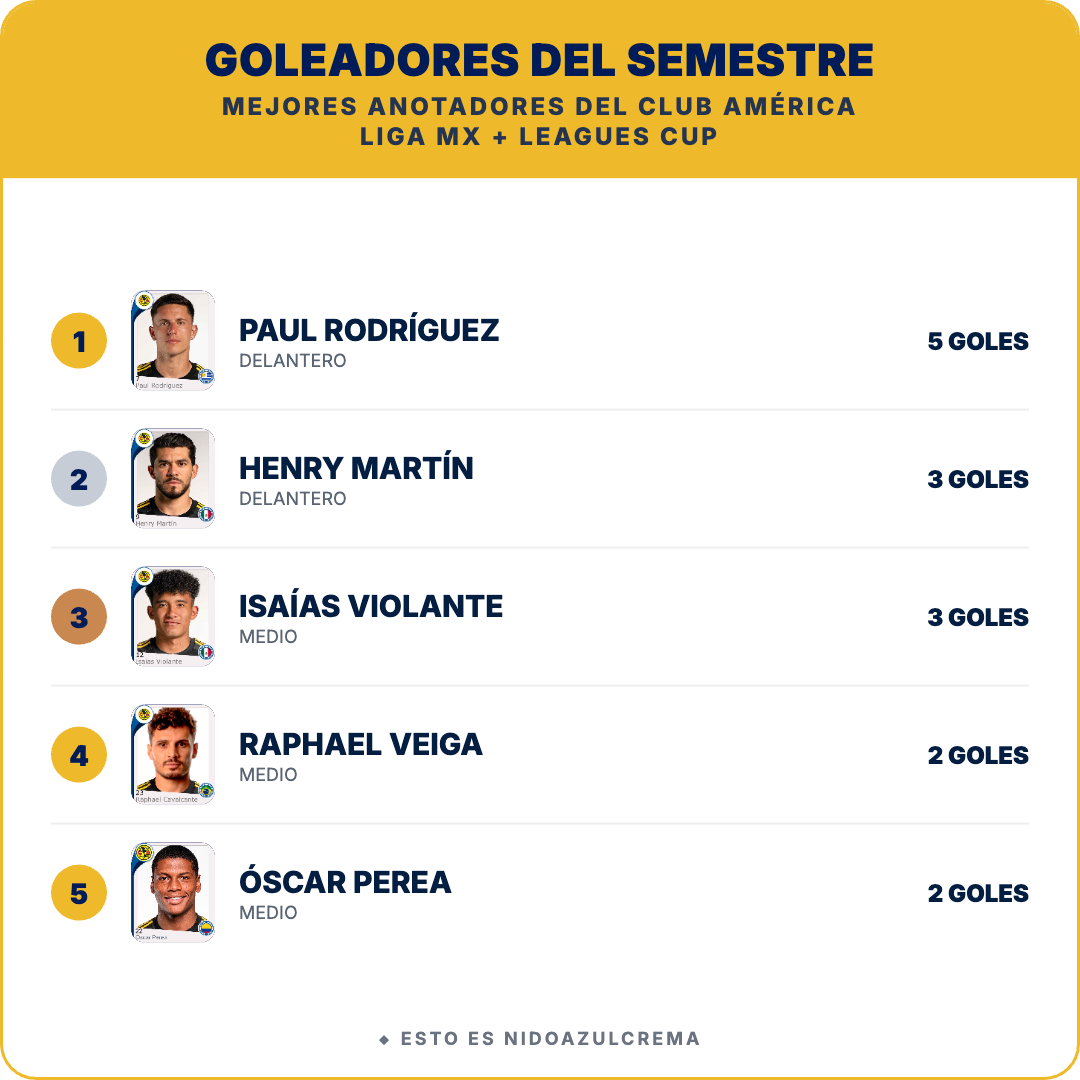
Task: Select the ÓSCAR PEREA name
Action: [345, 882]
